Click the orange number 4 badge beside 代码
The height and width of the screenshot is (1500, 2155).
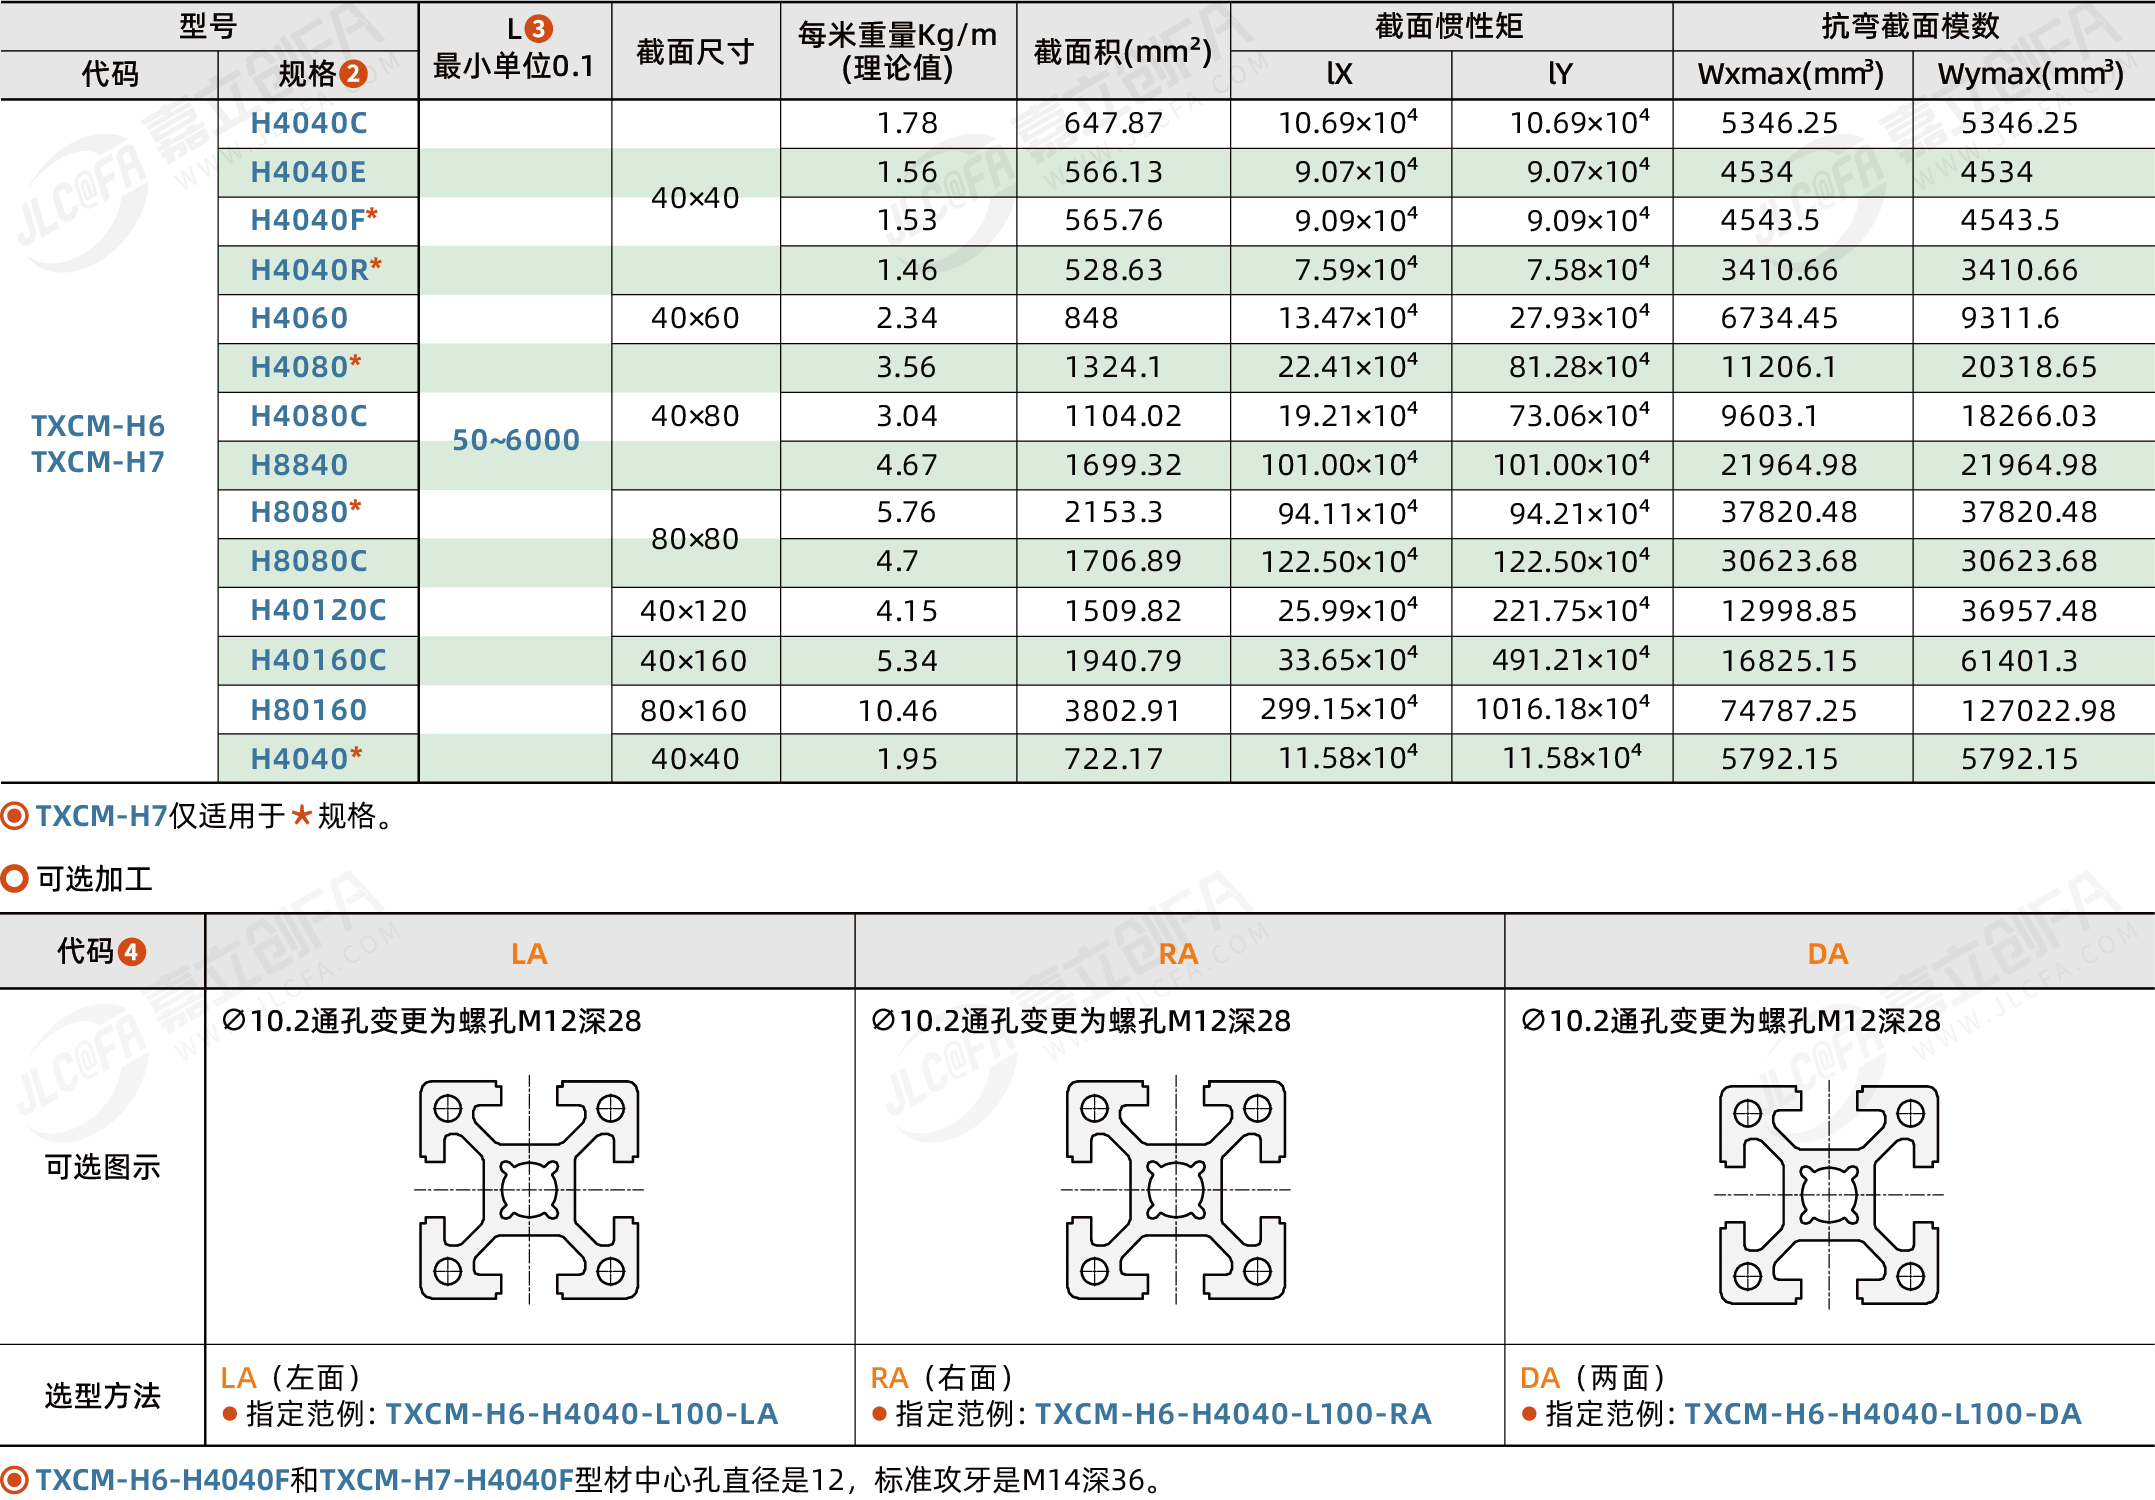[132, 951]
